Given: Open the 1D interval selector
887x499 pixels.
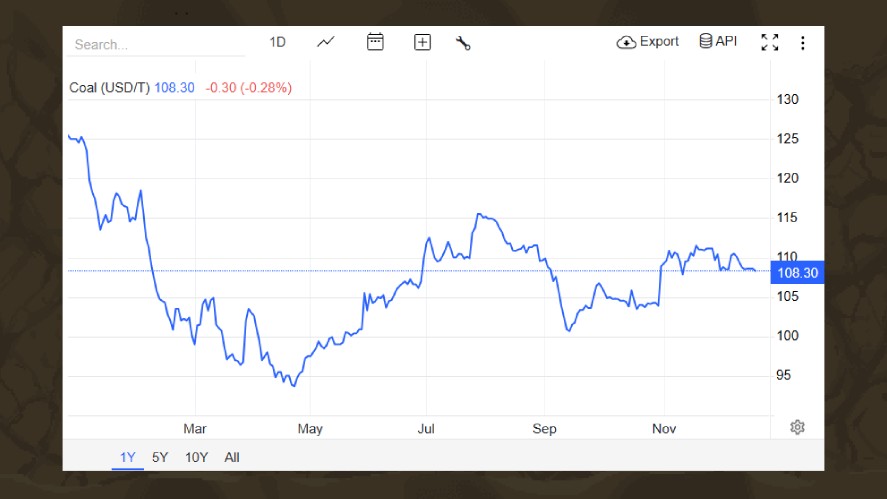Looking at the screenshot, I should point(277,42).
